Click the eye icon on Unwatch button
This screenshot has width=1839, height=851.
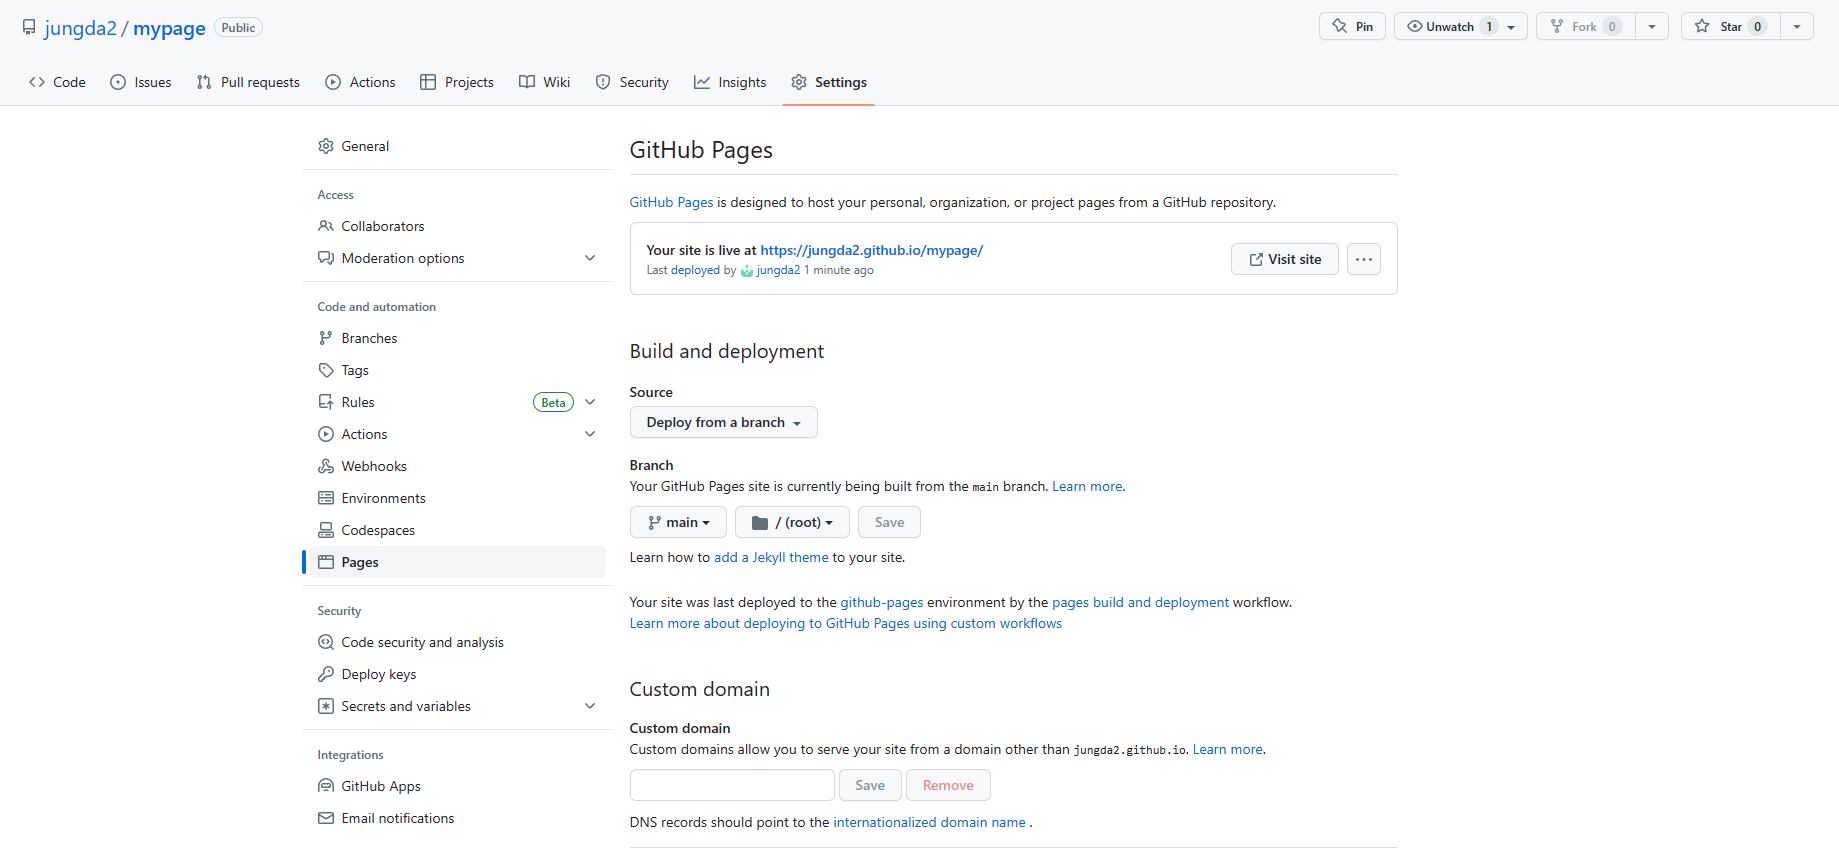click(1415, 27)
